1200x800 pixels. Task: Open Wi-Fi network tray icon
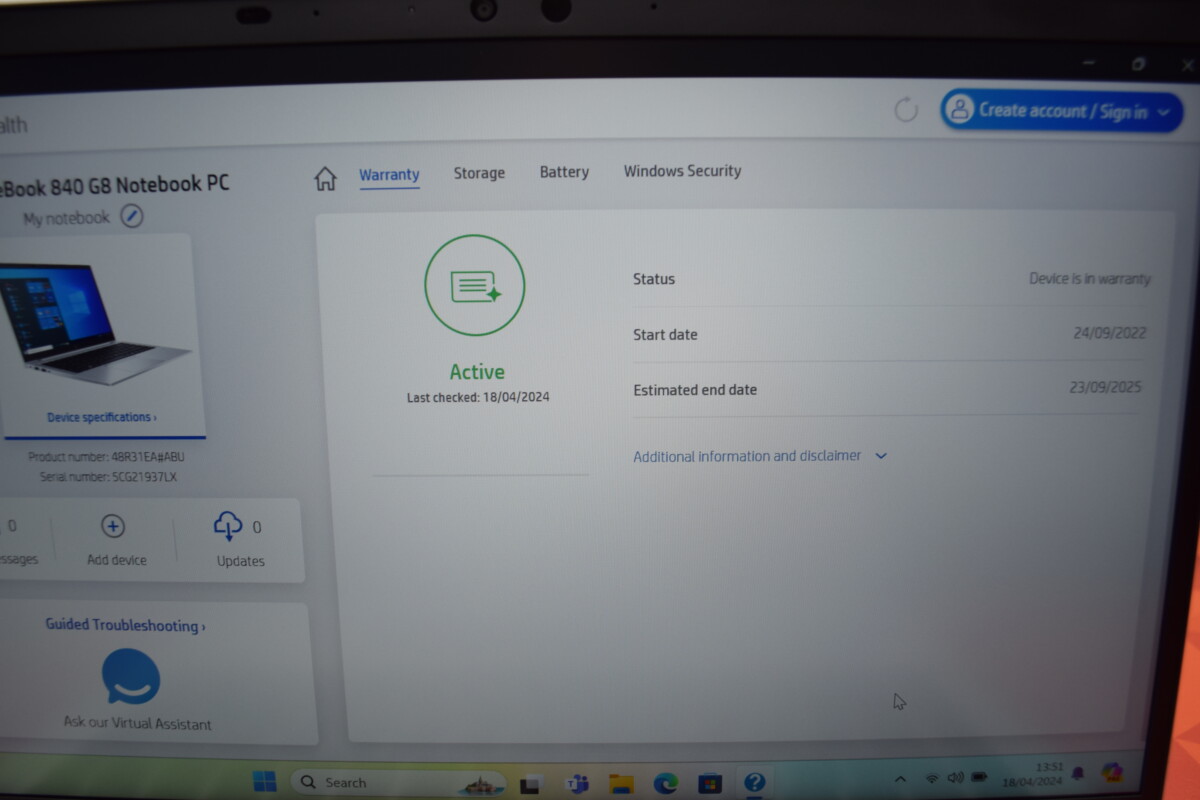[932, 778]
